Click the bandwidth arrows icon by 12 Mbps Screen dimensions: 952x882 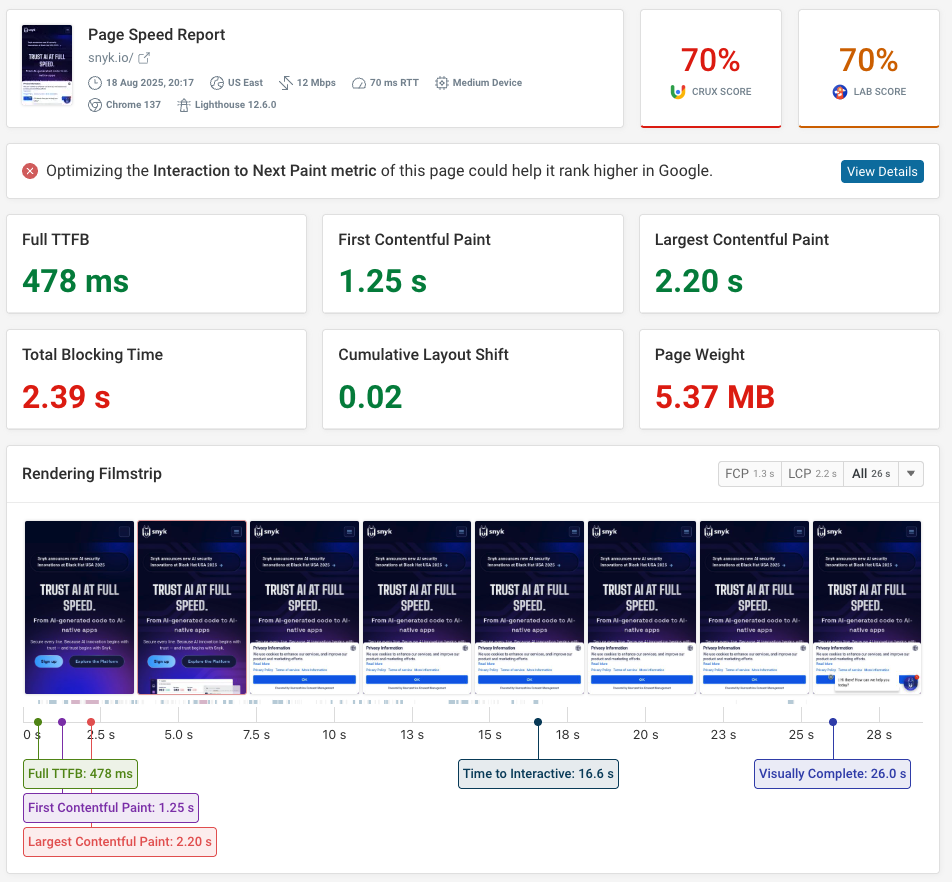(x=285, y=83)
